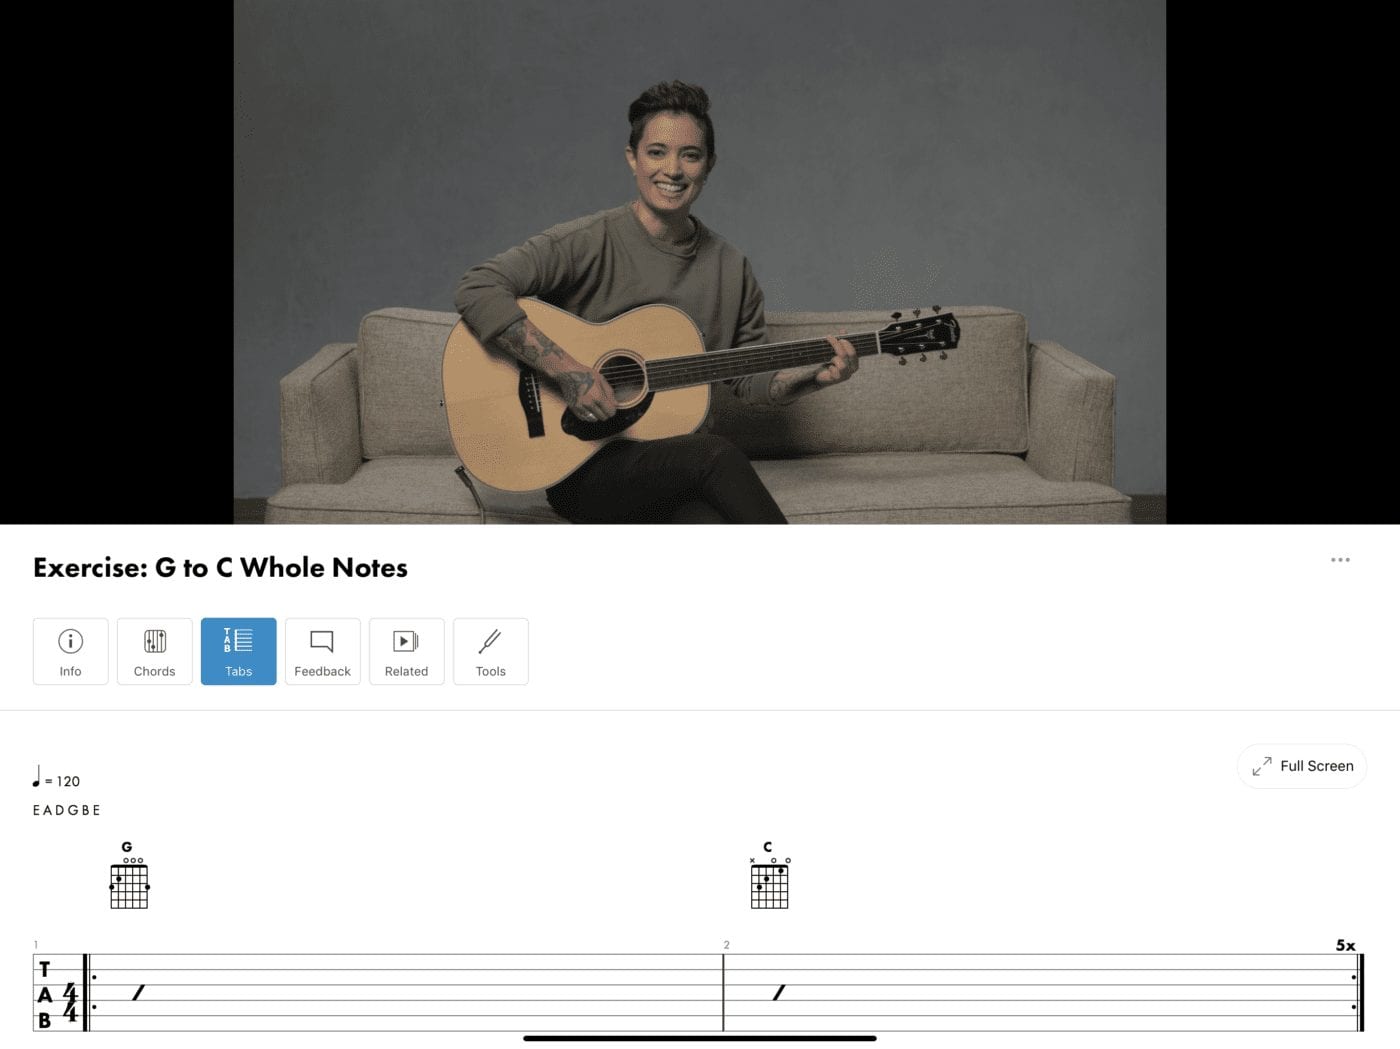
Task: Open the Info tab
Action: (70, 651)
